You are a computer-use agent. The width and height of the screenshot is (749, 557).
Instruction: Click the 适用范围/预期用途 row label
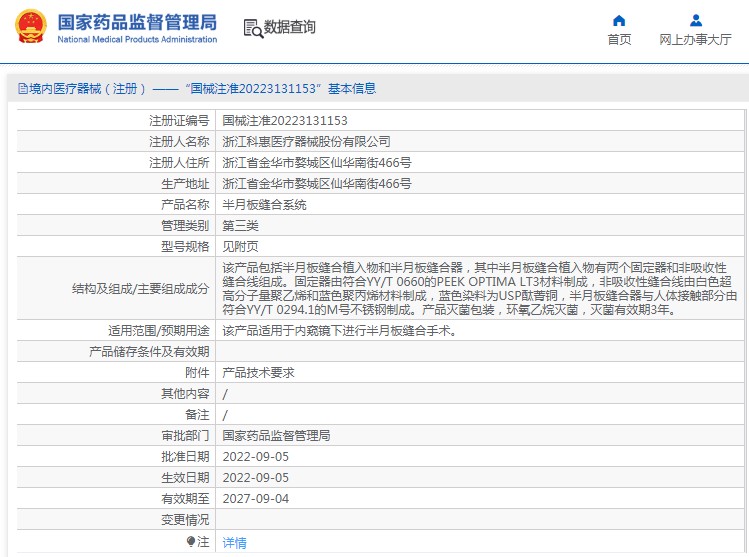(x=159, y=331)
